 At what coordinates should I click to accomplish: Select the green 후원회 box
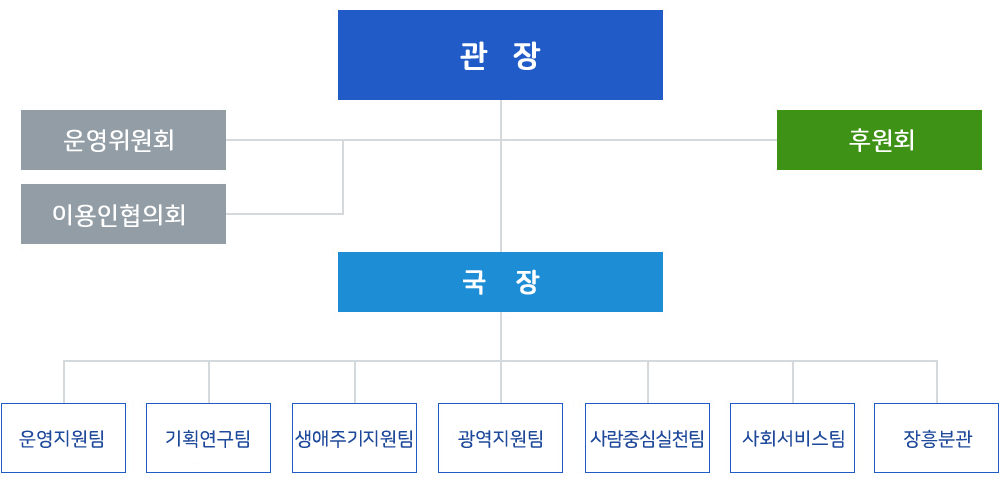click(879, 140)
